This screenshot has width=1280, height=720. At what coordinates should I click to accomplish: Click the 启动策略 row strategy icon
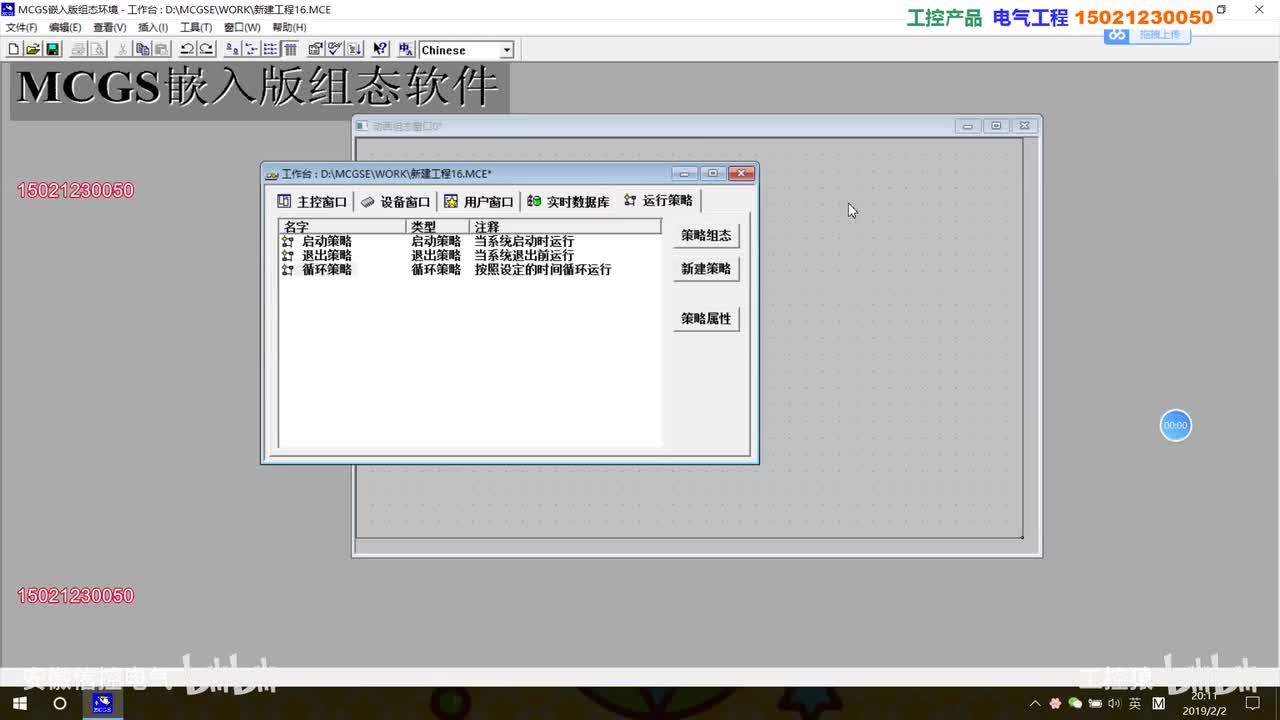pyautogui.click(x=288, y=241)
